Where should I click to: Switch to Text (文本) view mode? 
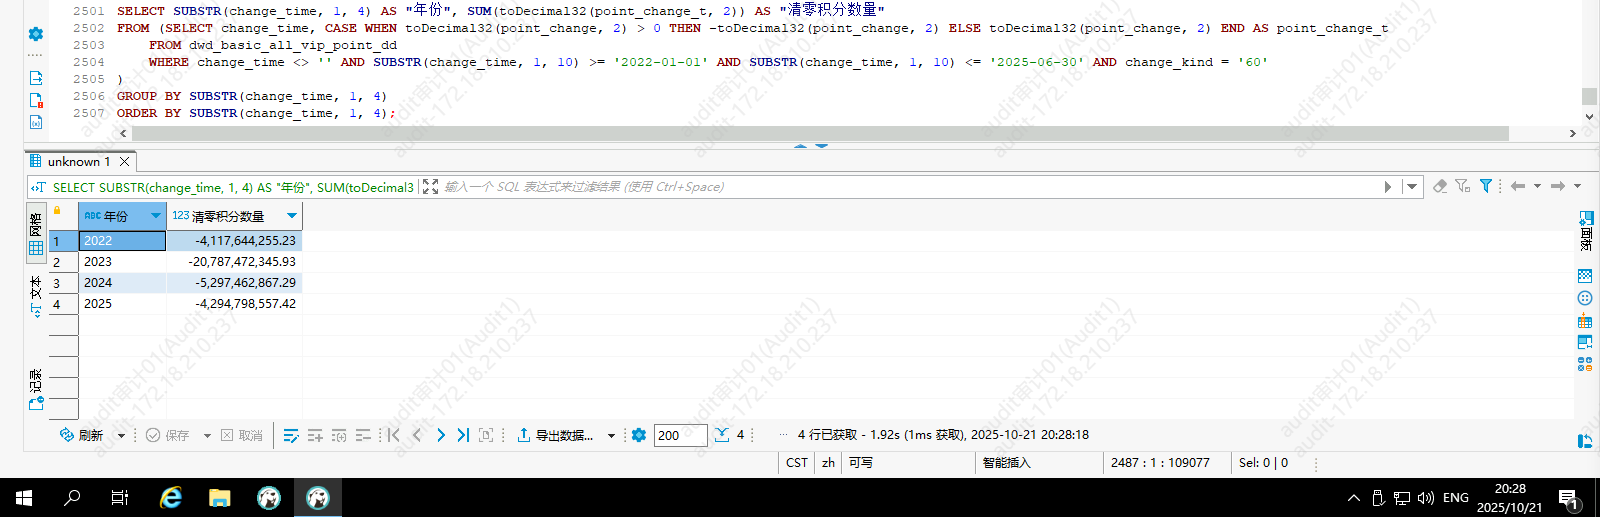36,296
